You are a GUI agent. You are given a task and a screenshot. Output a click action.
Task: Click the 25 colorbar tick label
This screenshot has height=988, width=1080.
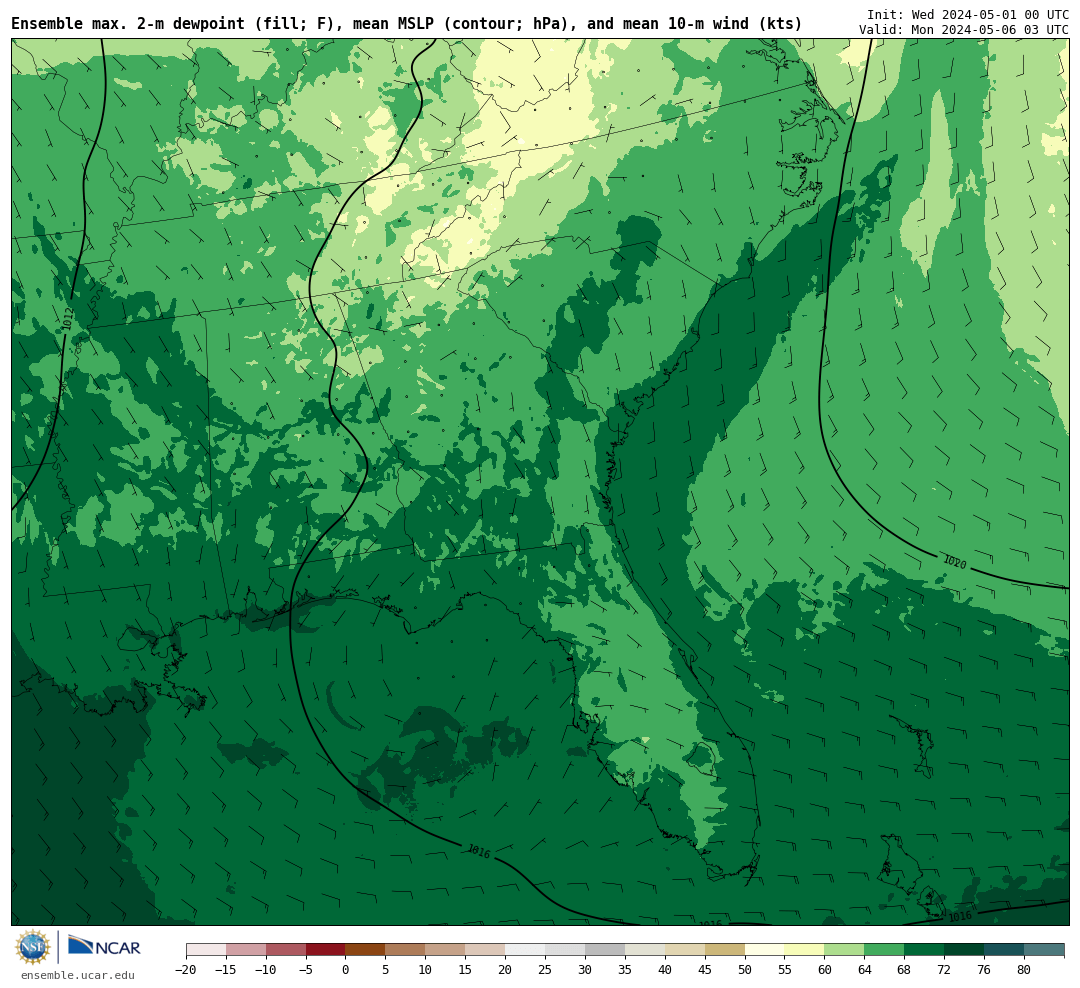coord(546,969)
